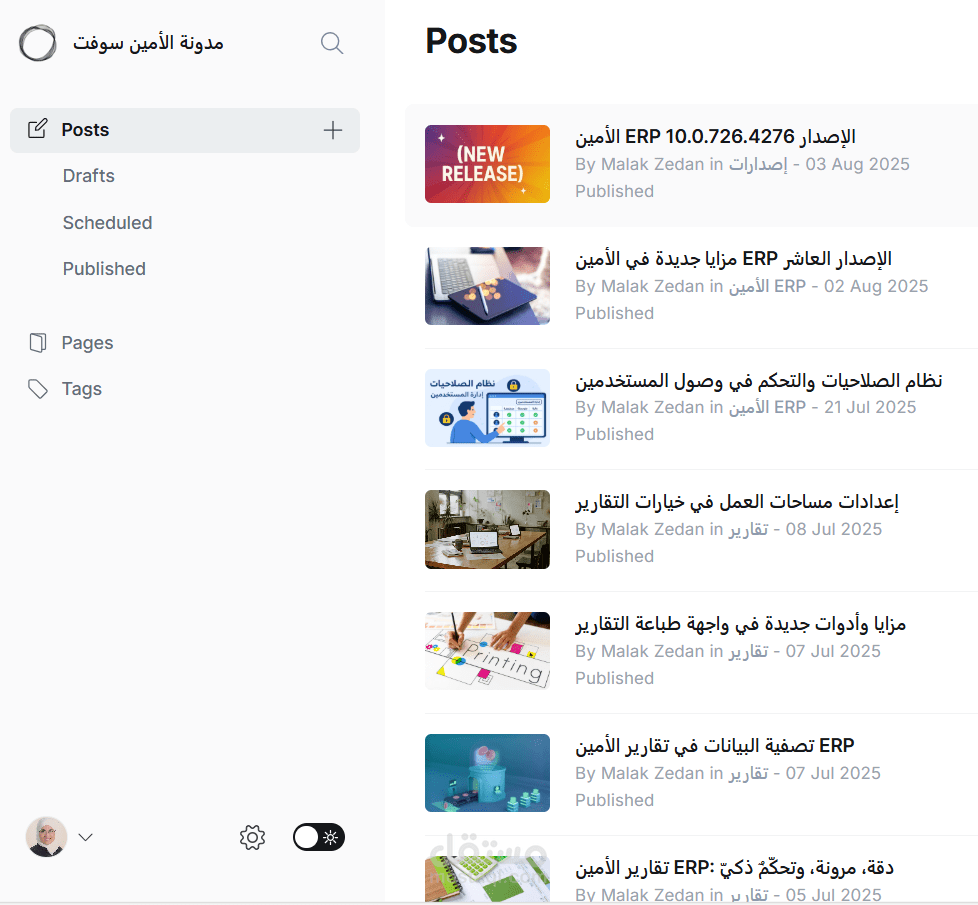
Task: Switch to the Drafts view
Action: 88,176
